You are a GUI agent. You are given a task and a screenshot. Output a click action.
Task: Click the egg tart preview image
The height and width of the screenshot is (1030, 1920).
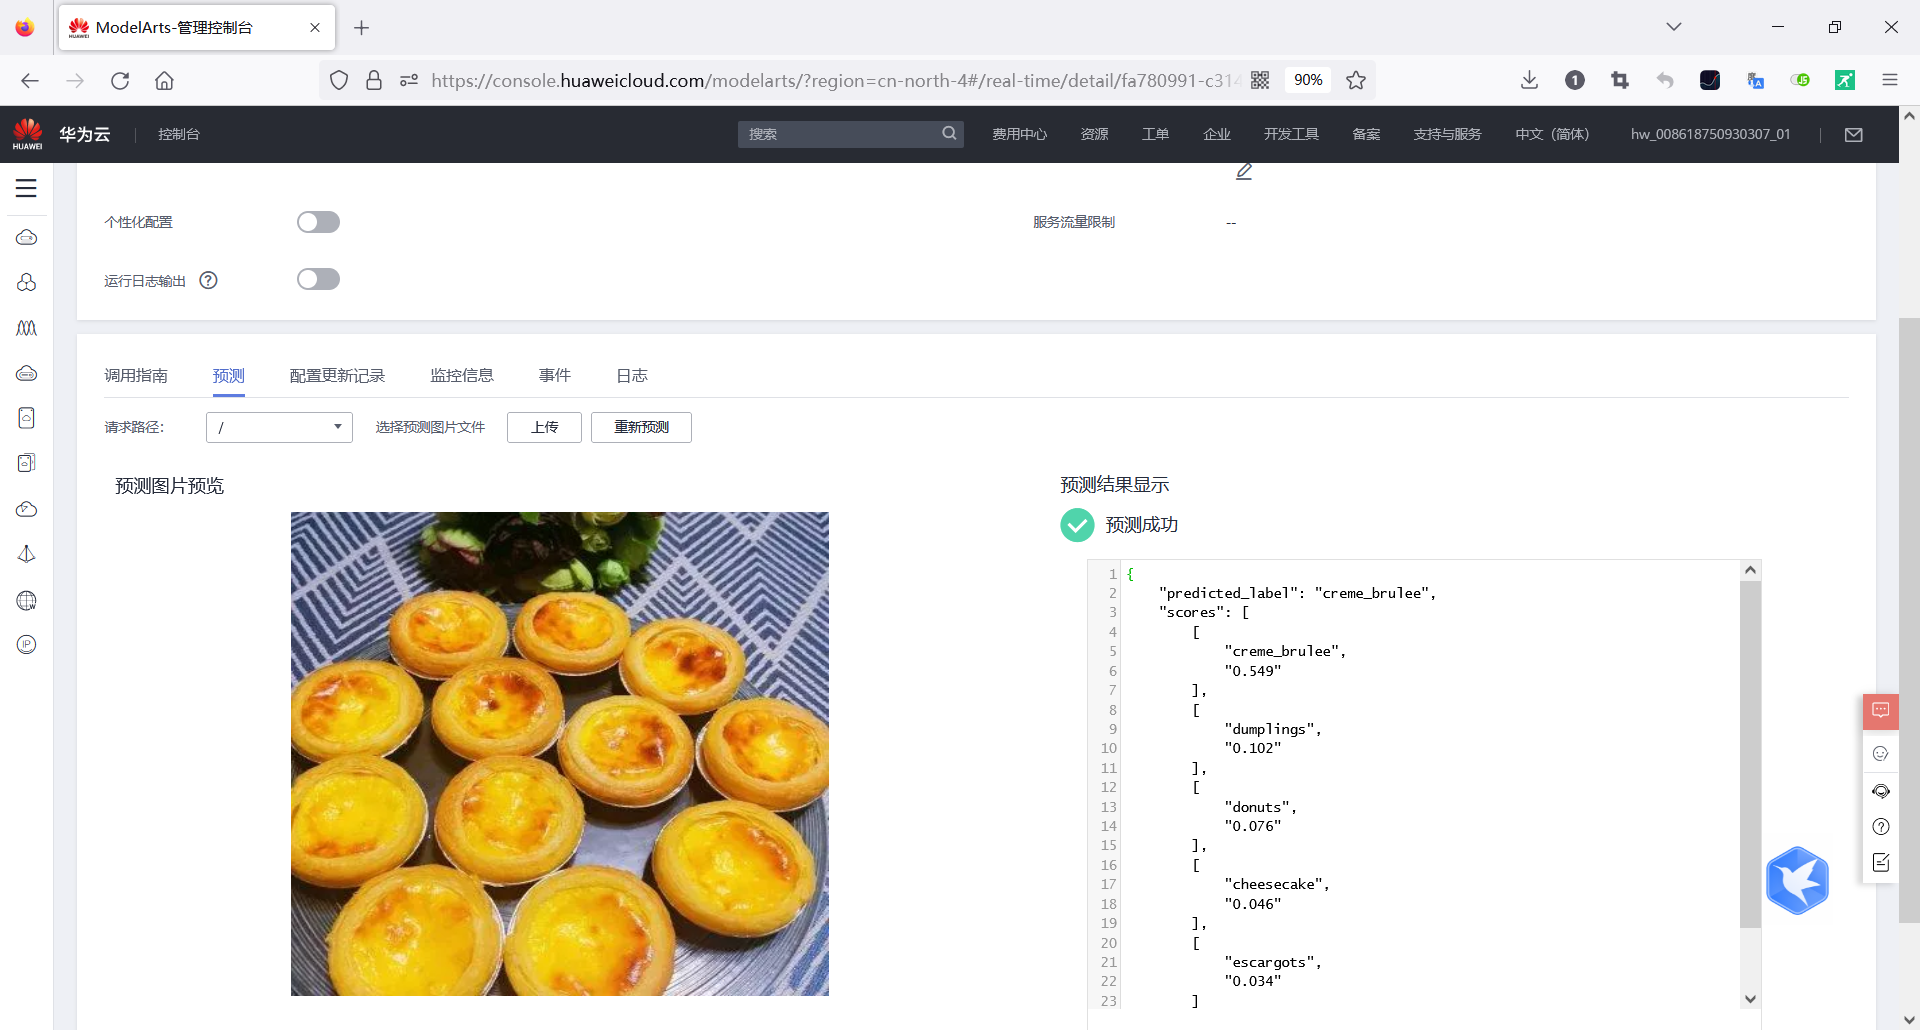560,754
